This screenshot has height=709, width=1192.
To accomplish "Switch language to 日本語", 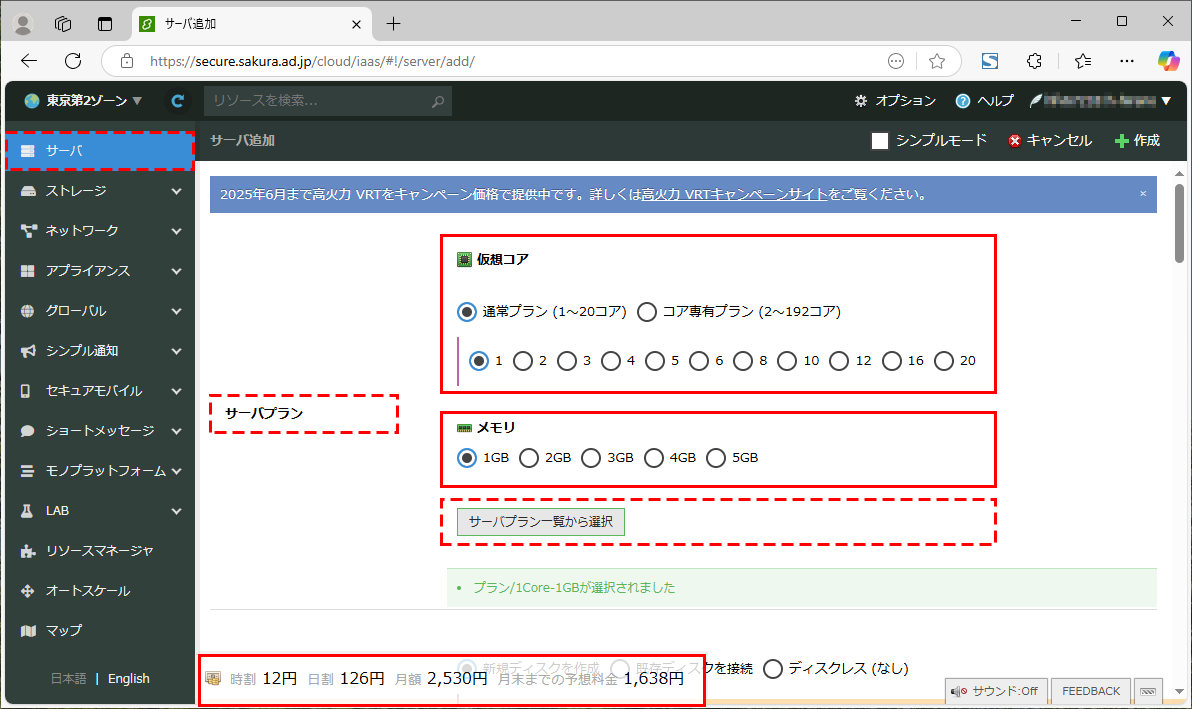I will tap(68, 679).
